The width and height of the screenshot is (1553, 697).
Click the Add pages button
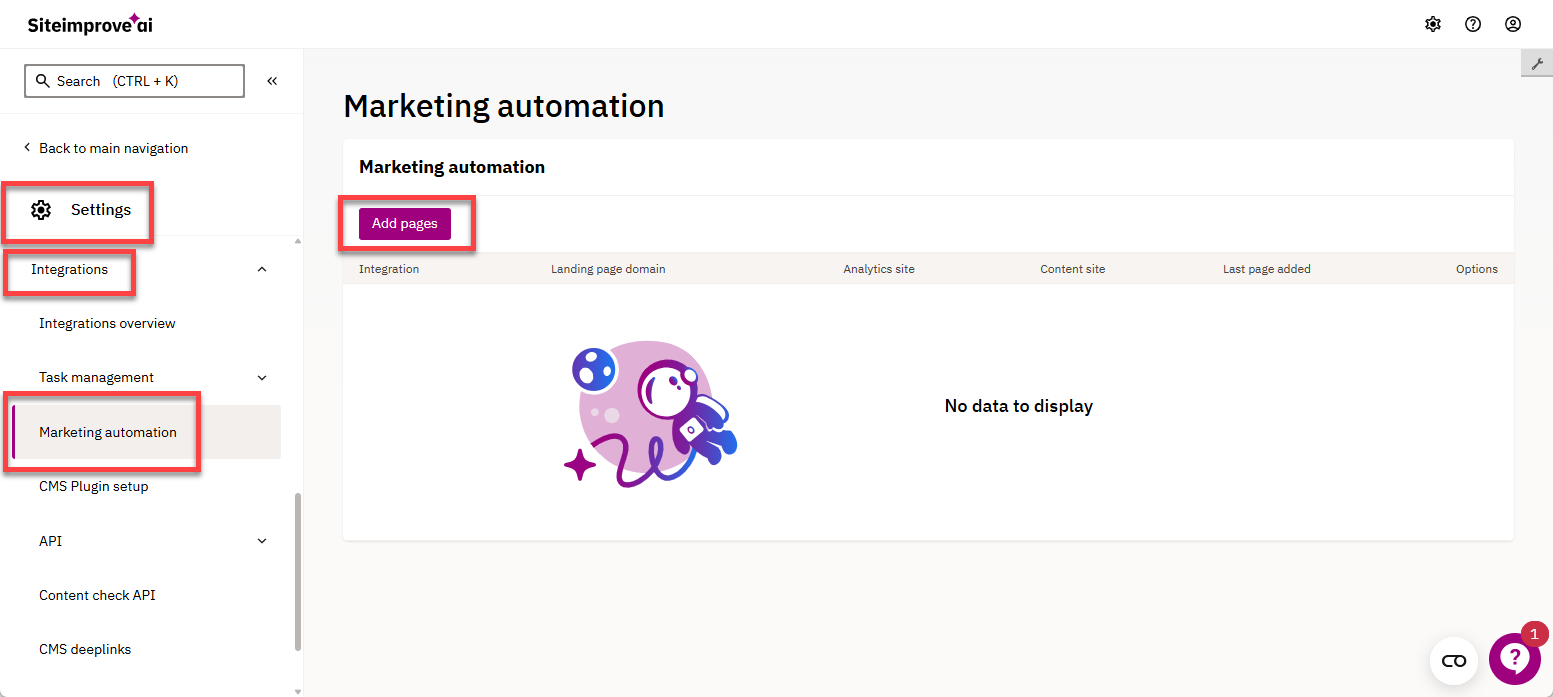click(x=404, y=223)
